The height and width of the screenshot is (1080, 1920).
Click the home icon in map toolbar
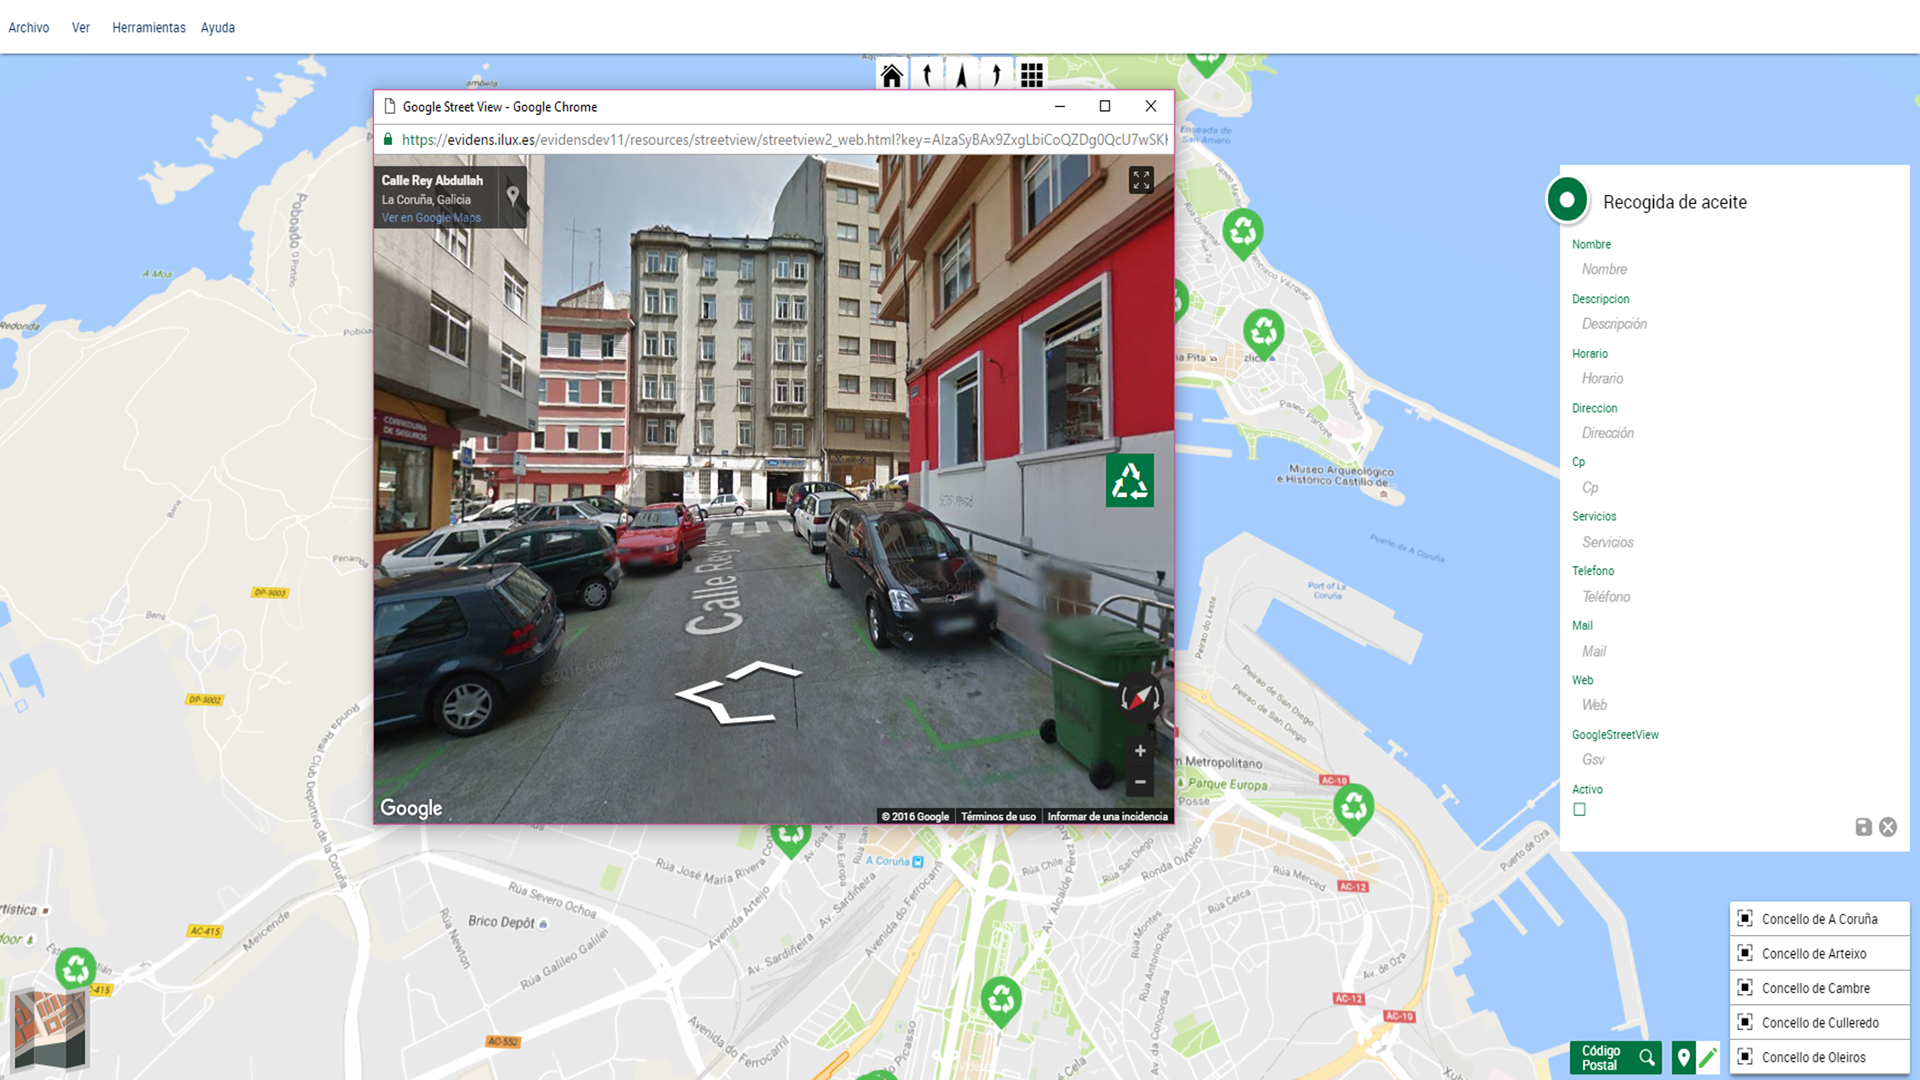(891, 75)
